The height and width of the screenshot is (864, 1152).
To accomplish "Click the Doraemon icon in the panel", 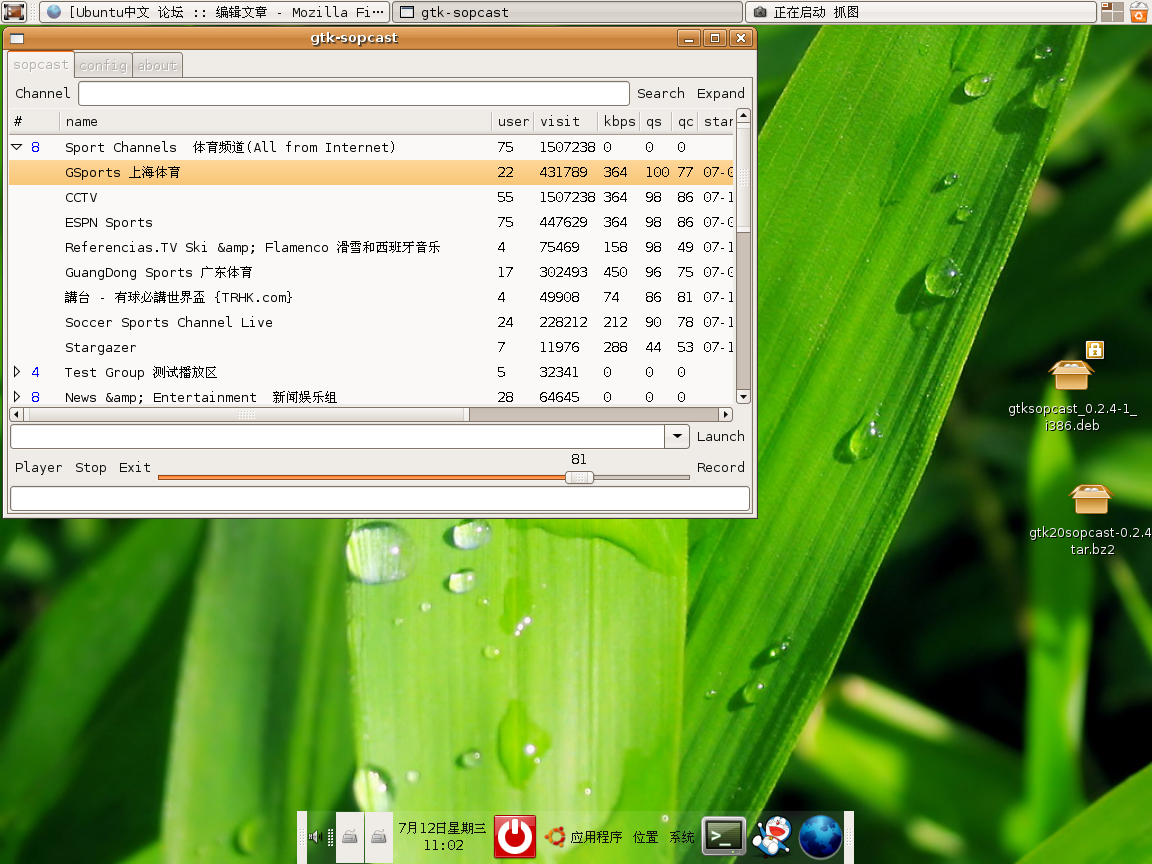I will tap(771, 836).
